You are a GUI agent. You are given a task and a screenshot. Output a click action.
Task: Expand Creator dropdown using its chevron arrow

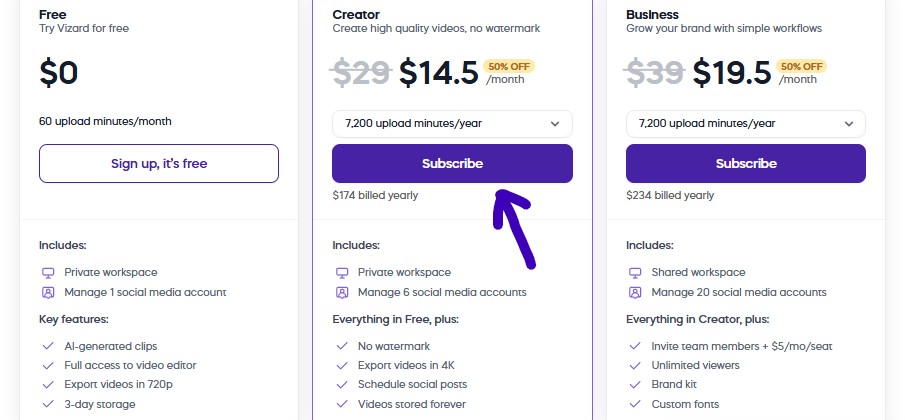tap(556, 124)
